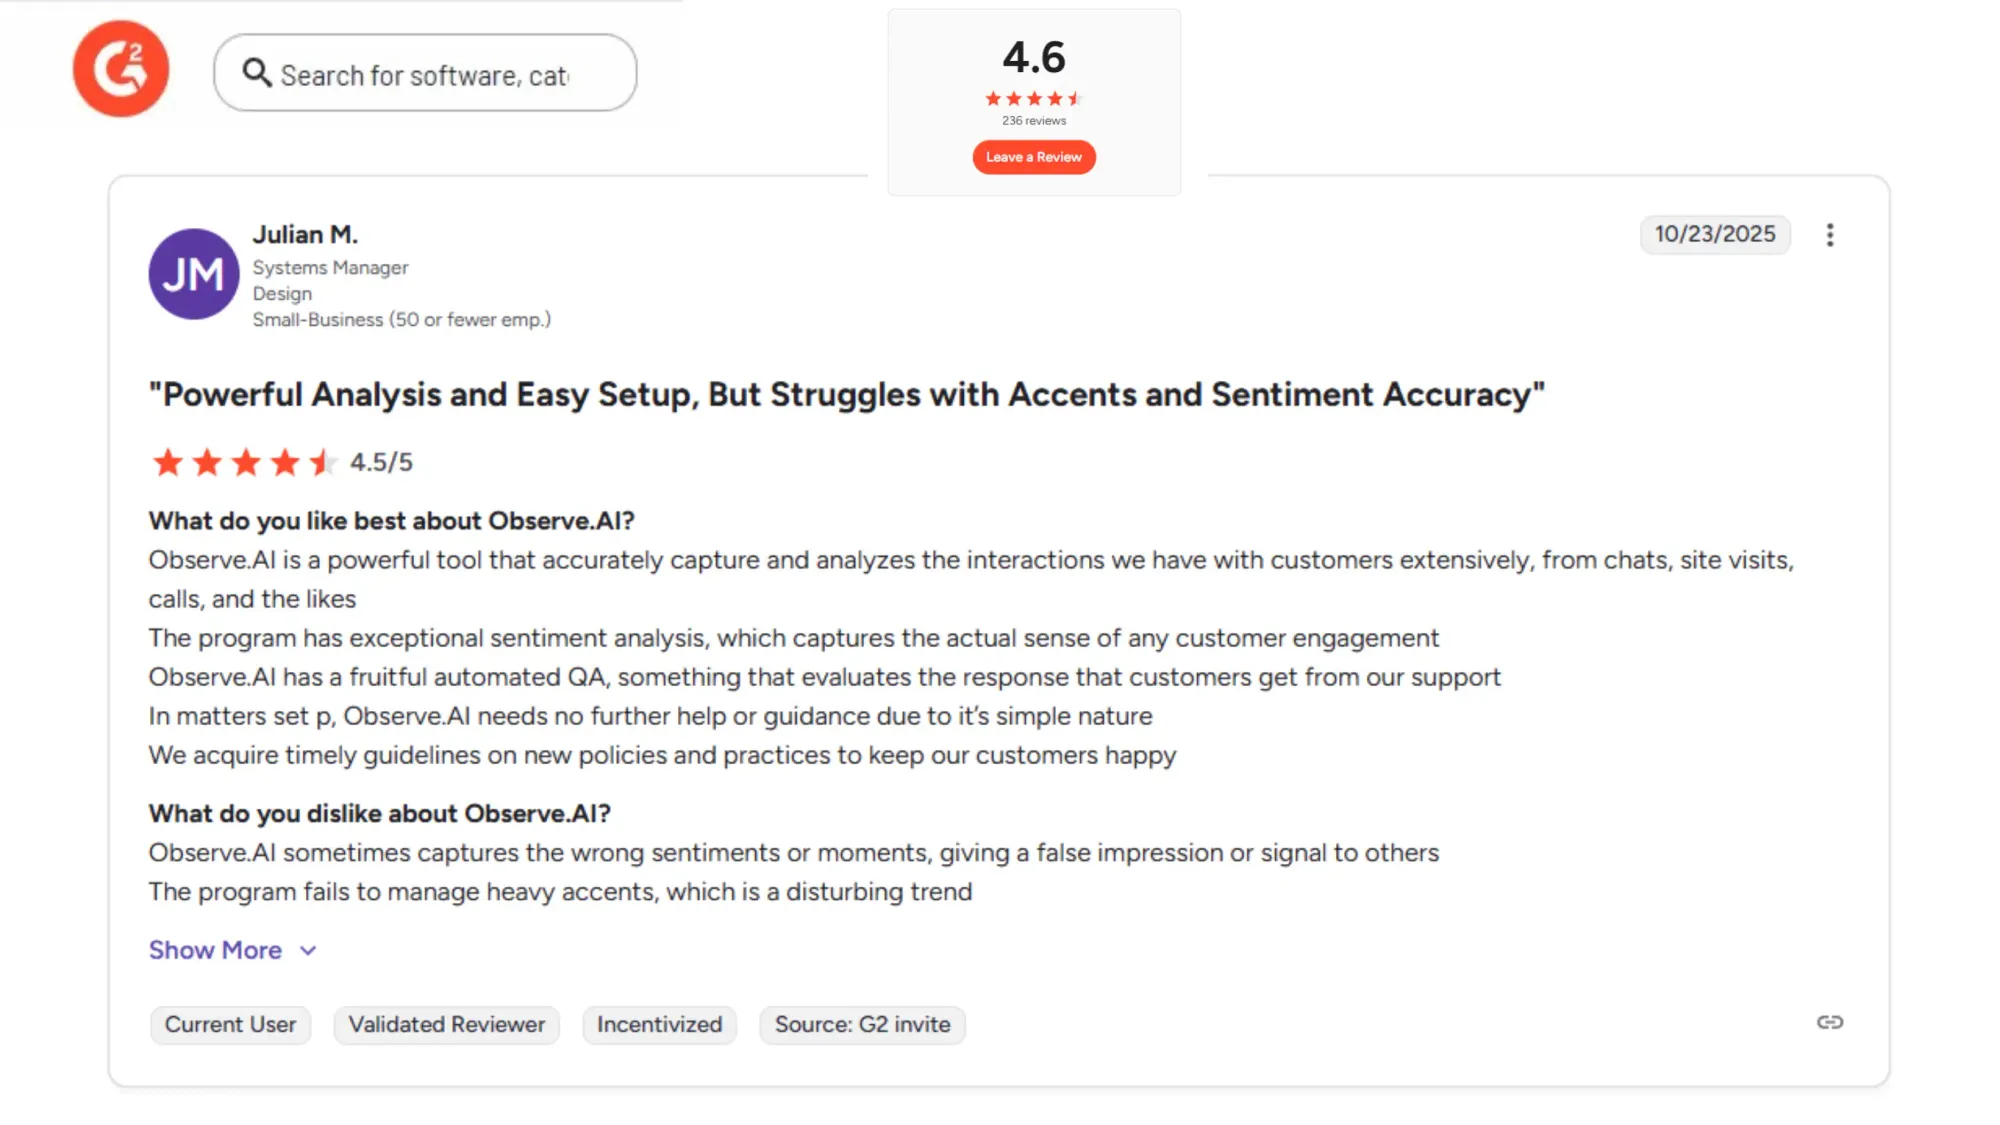Toggle the Incentivized tag
This screenshot has width=2000, height=1125.
658,1024
